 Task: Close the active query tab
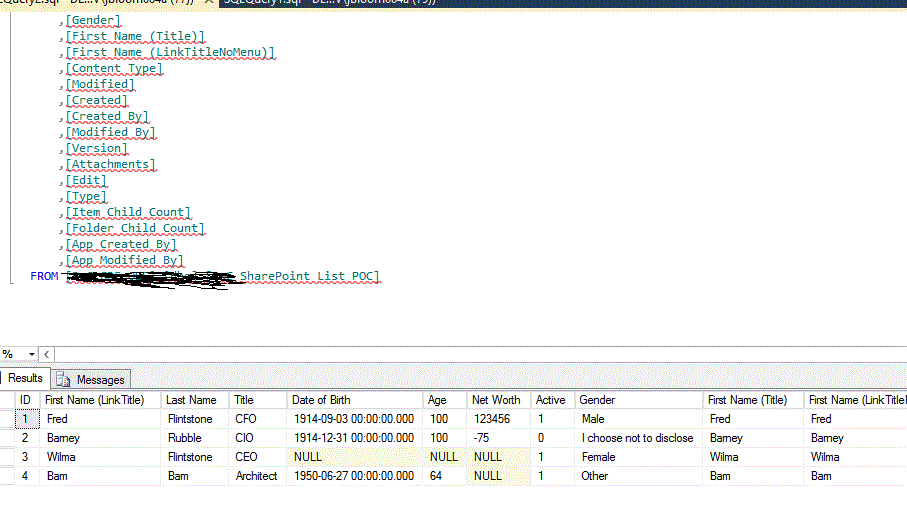pyautogui.click(x=209, y=2)
